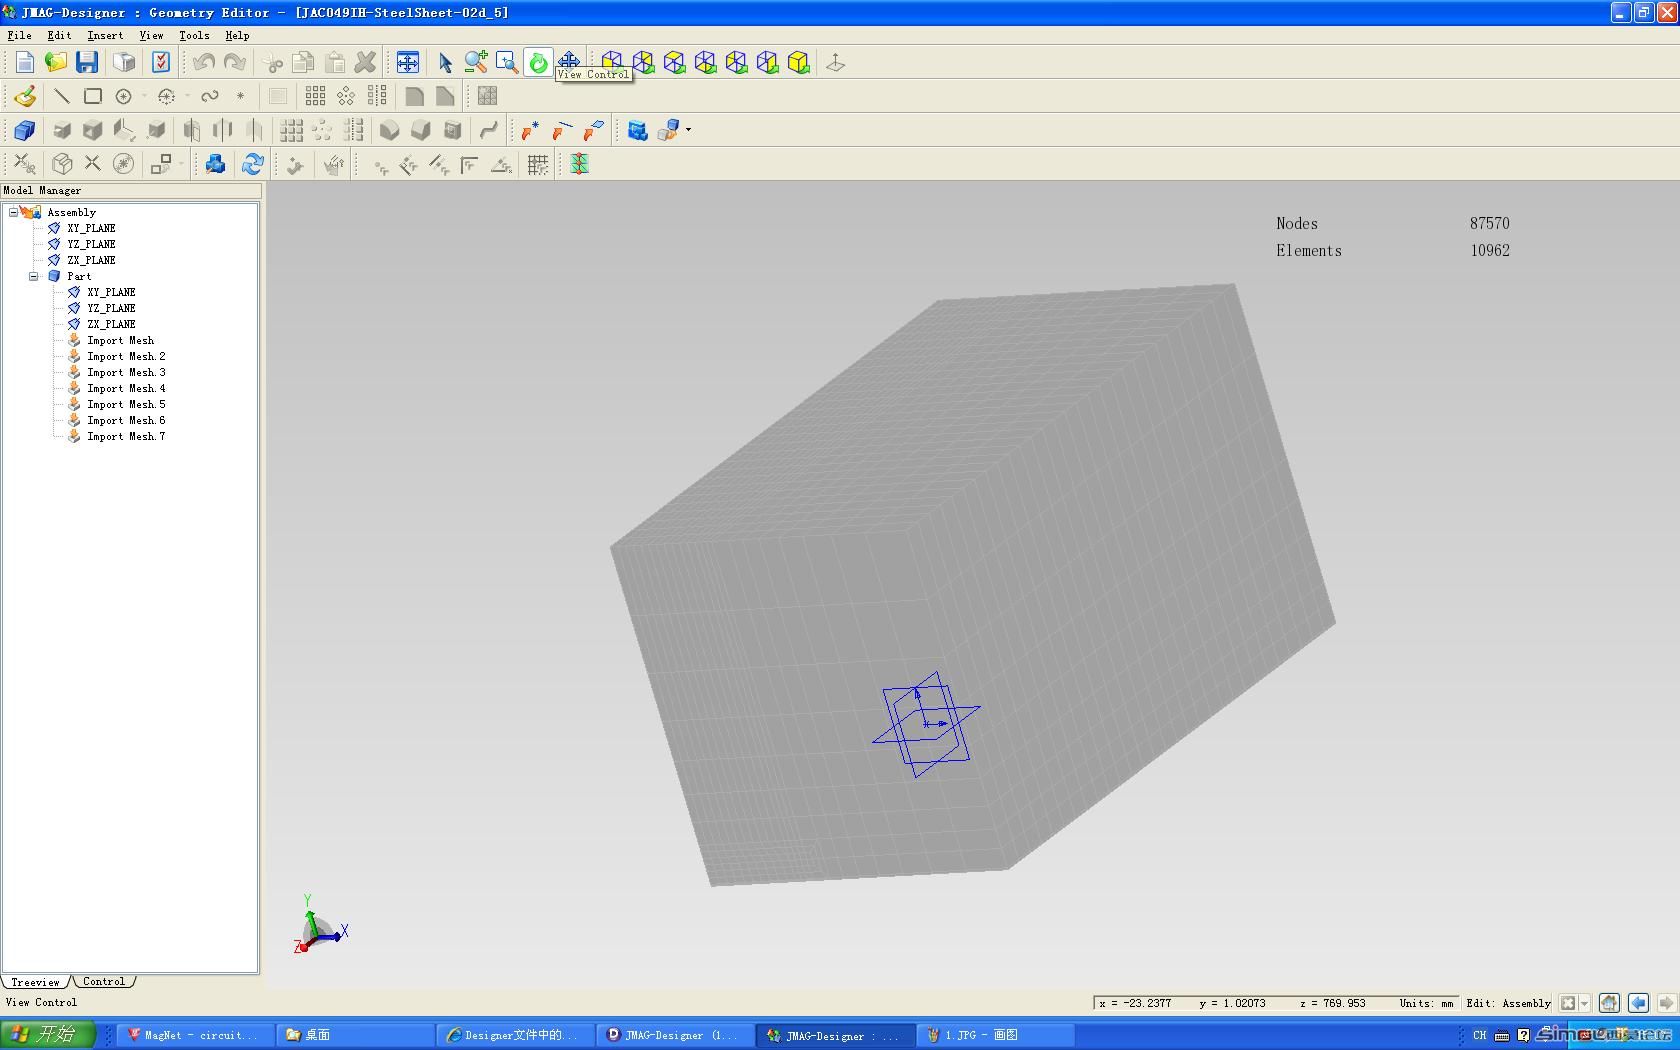Click the sketch Fillet corner icon

tap(414, 96)
